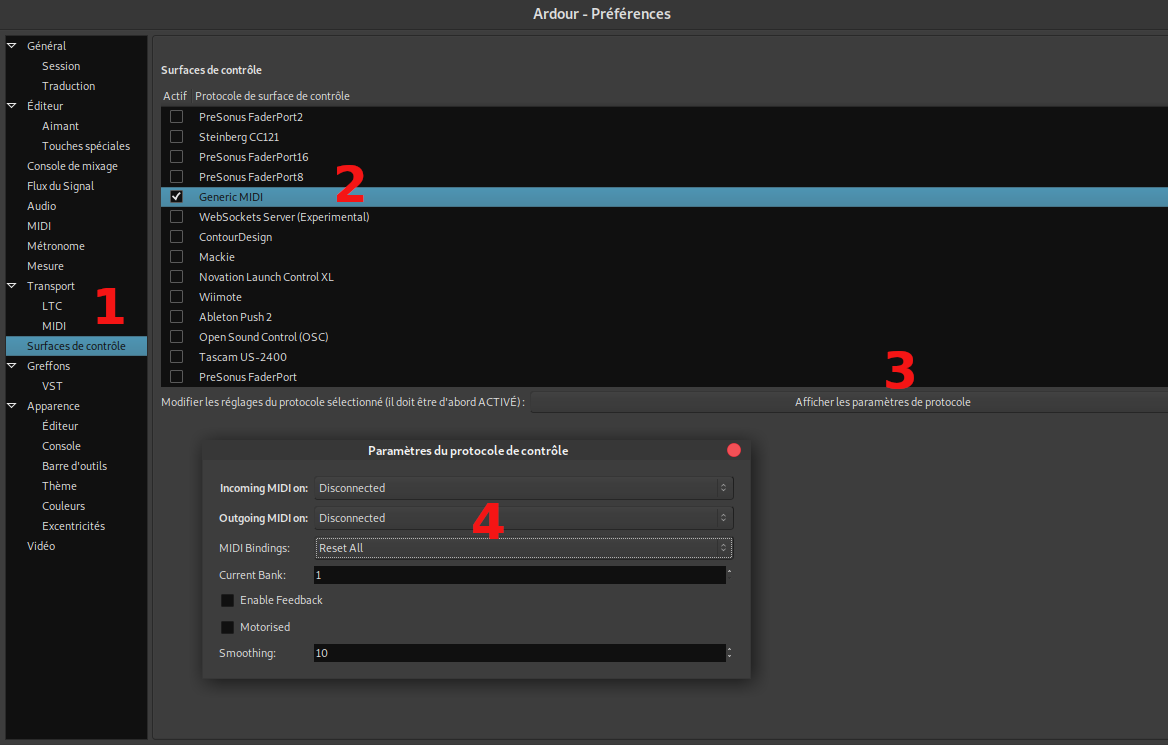Check the Tascam US-2400 box
The image size is (1168, 745).
coord(177,357)
